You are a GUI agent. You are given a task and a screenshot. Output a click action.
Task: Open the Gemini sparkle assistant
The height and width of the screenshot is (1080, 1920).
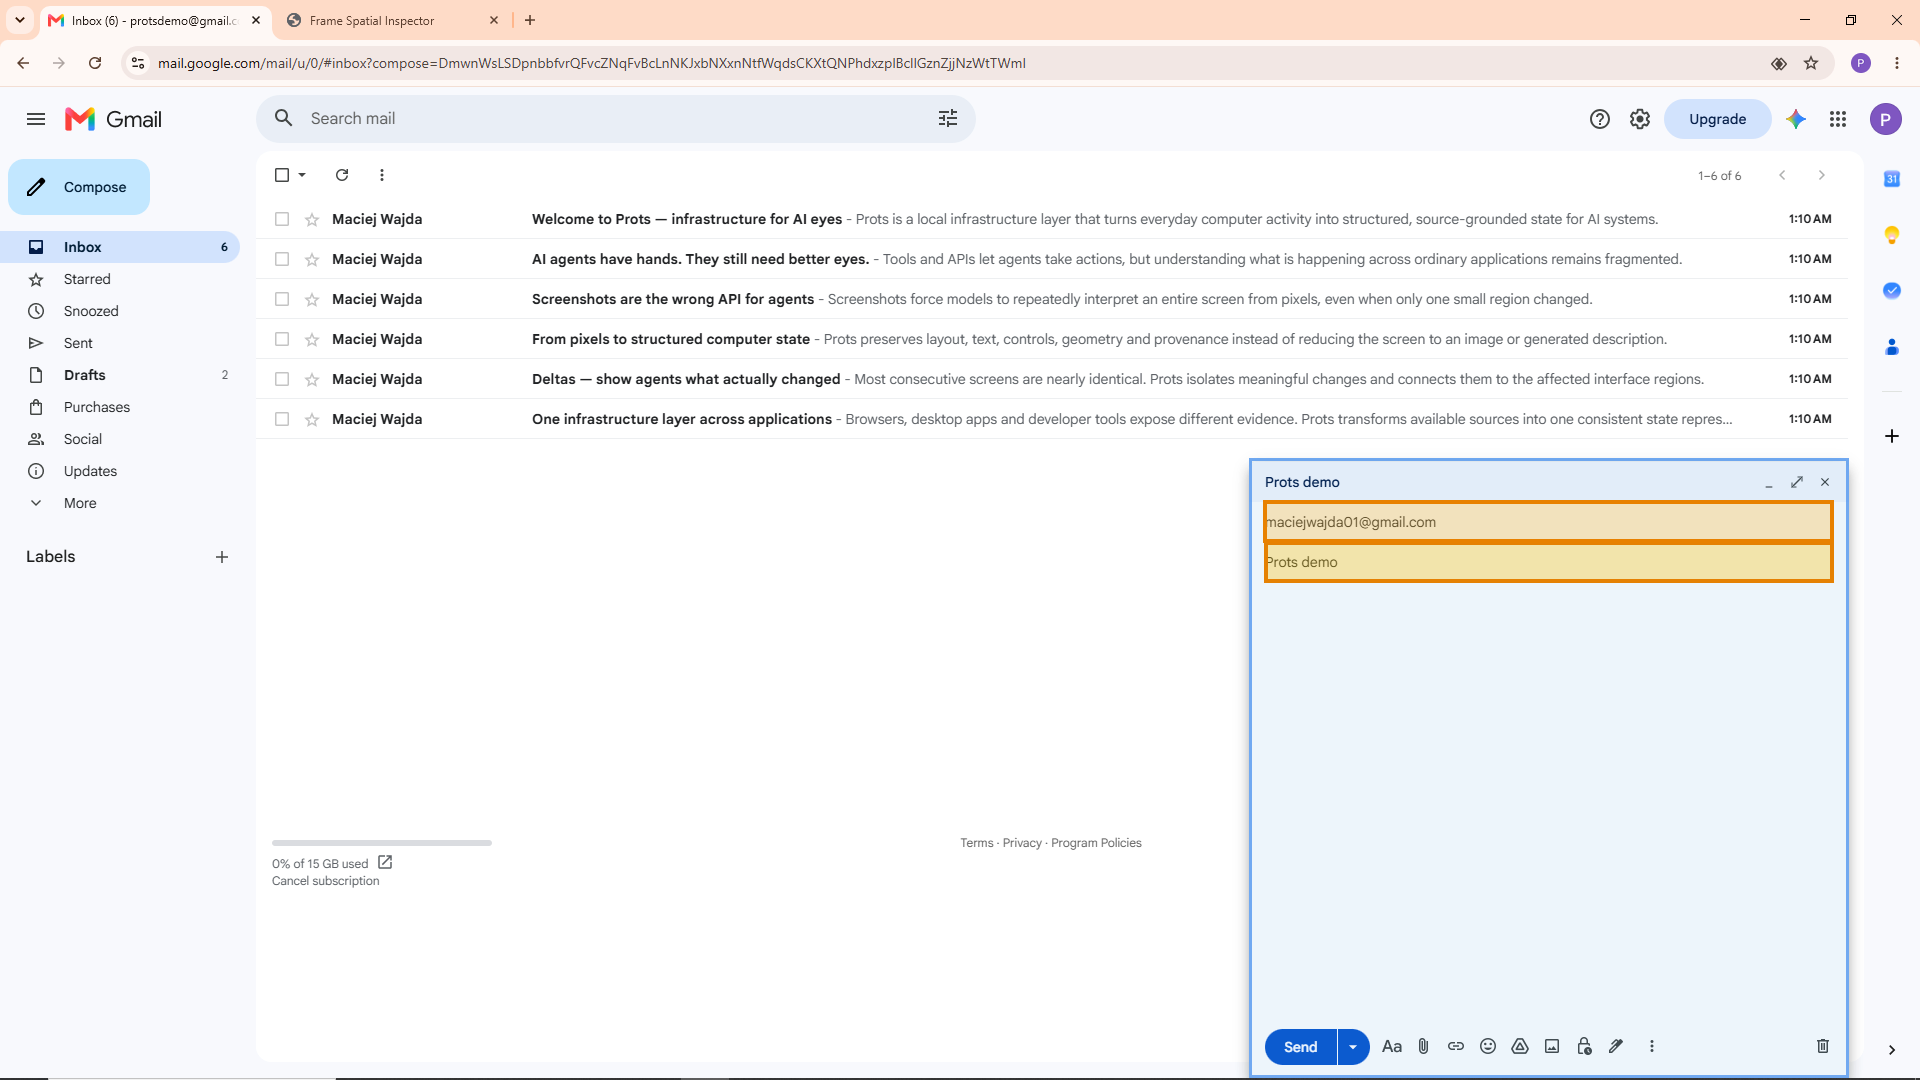pos(1796,119)
